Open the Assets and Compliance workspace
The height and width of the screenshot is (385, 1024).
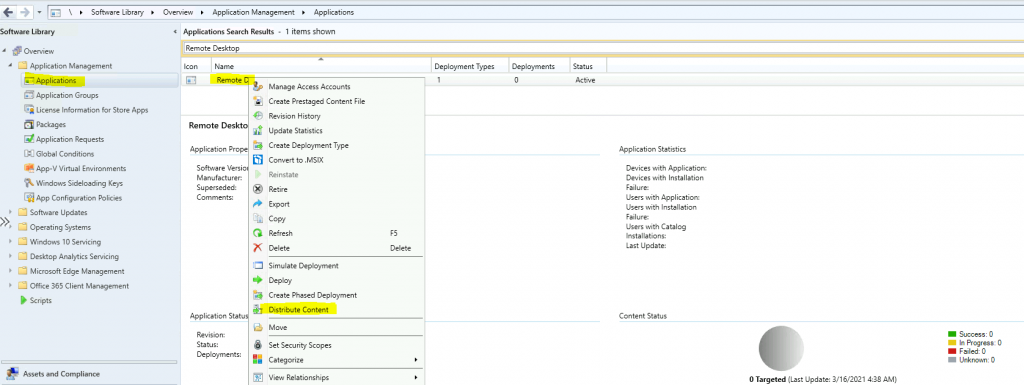point(61,374)
